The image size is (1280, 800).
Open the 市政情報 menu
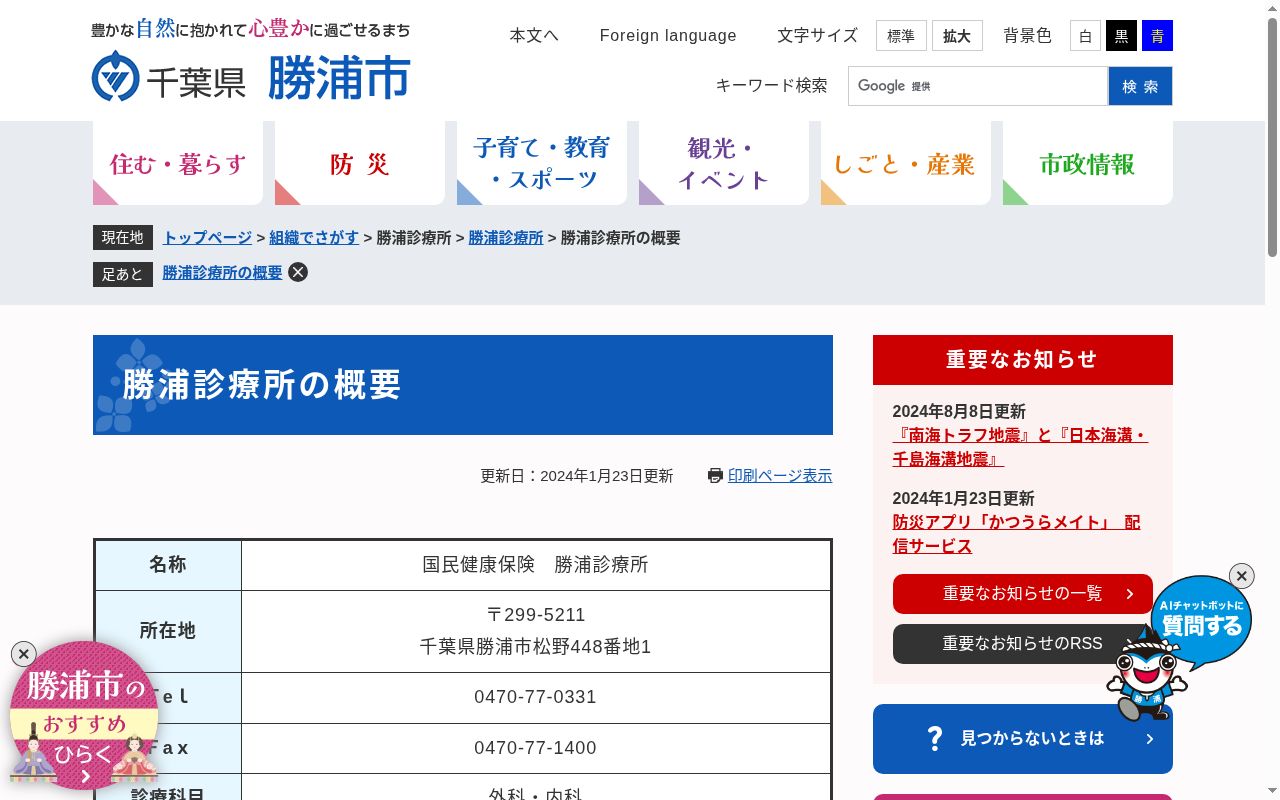click(1088, 163)
